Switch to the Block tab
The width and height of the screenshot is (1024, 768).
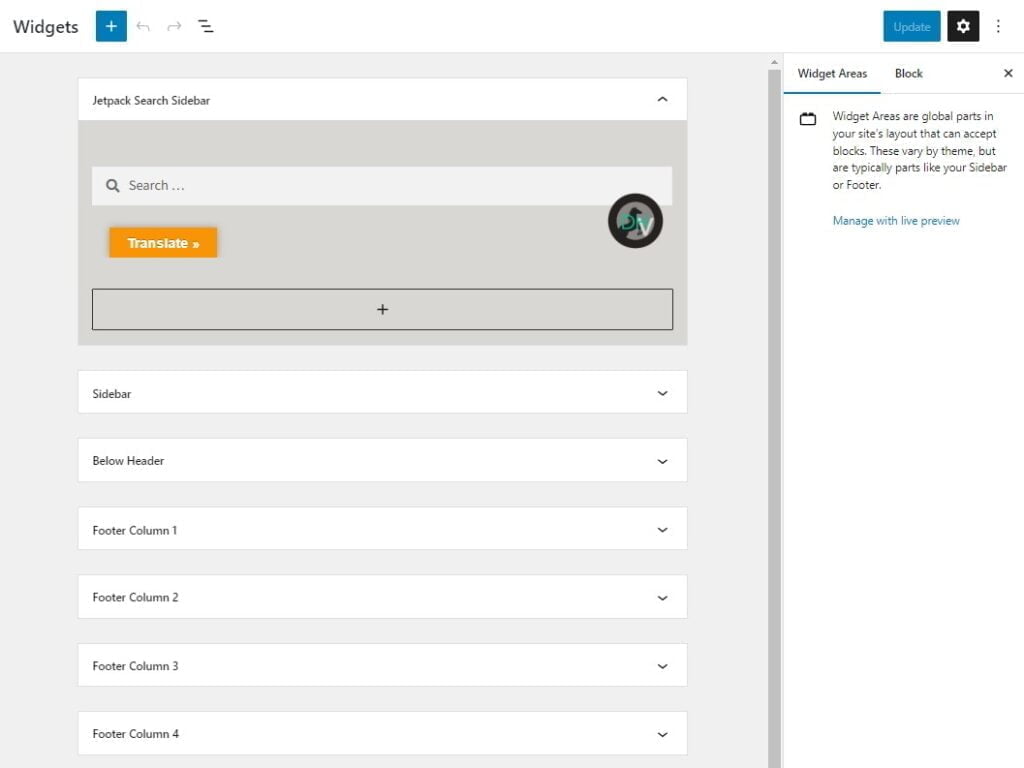click(908, 74)
